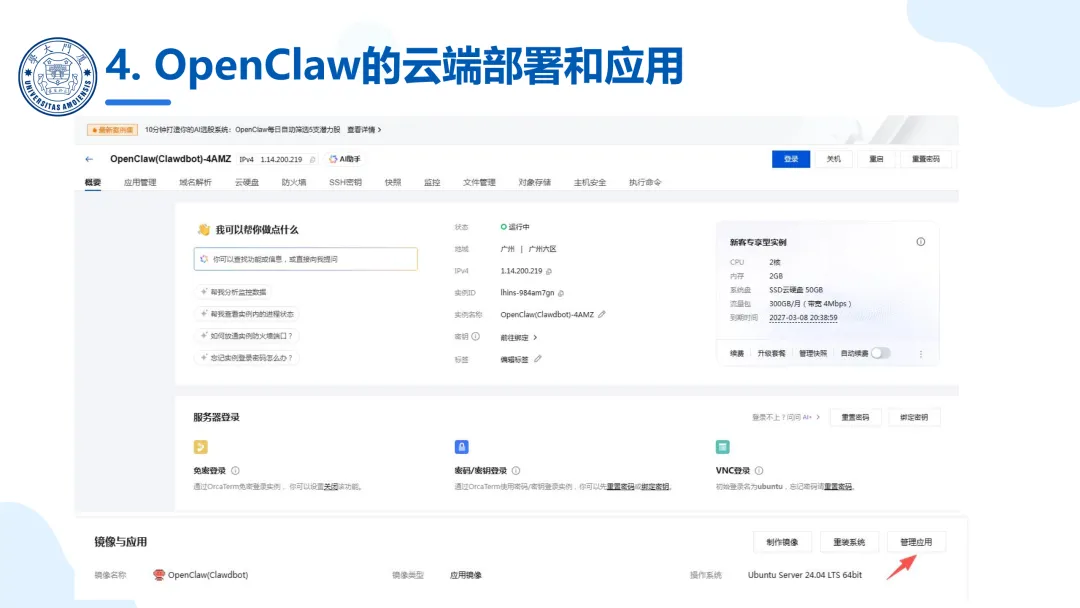Click the waving hand emoji heading icon
This screenshot has height=608, width=1080.
(203, 229)
